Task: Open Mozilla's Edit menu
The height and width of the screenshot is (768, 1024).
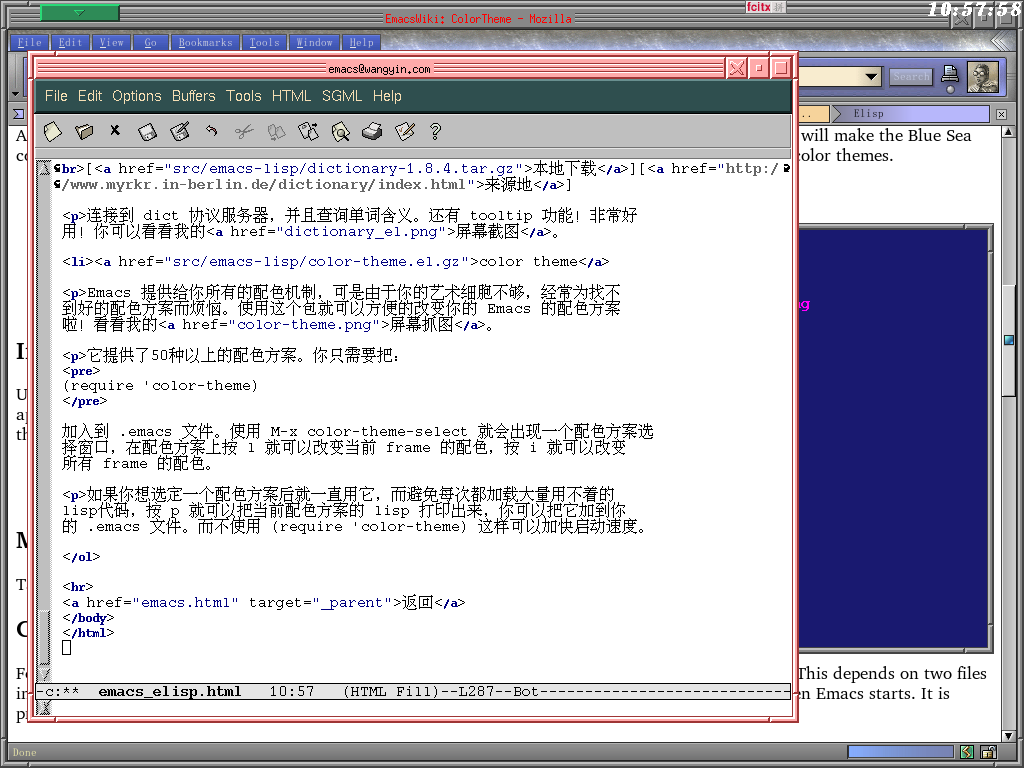Action: (x=71, y=42)
